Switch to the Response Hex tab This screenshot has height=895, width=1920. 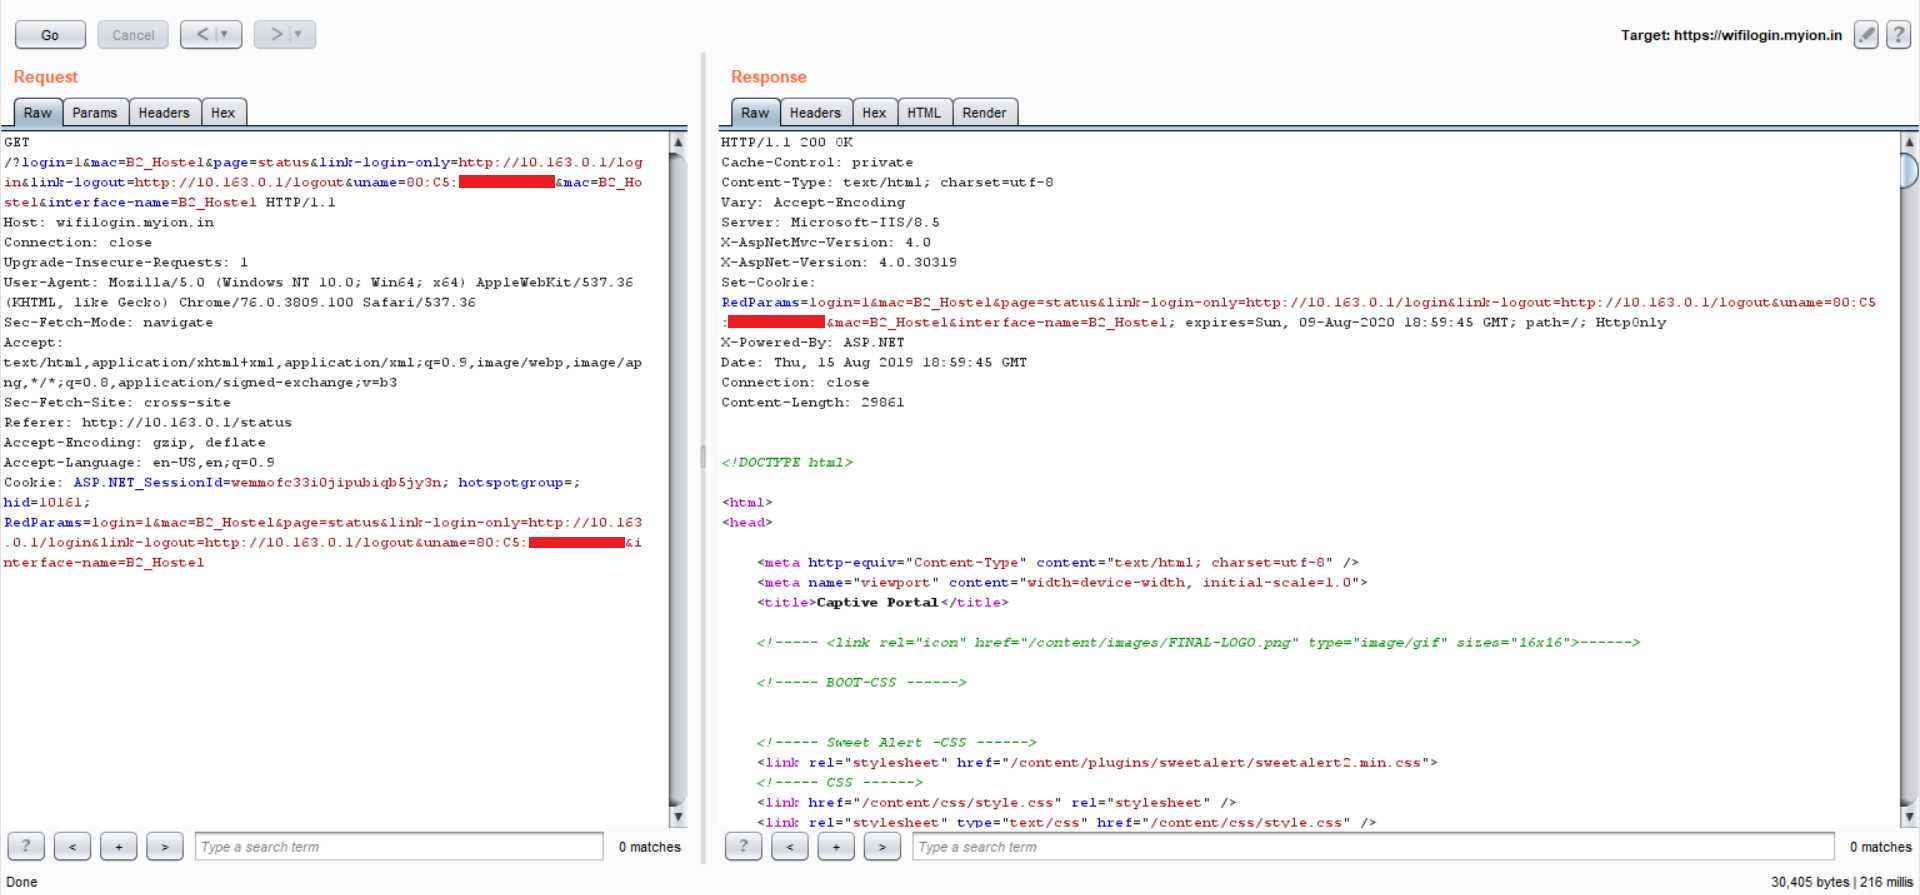(874, 113)
